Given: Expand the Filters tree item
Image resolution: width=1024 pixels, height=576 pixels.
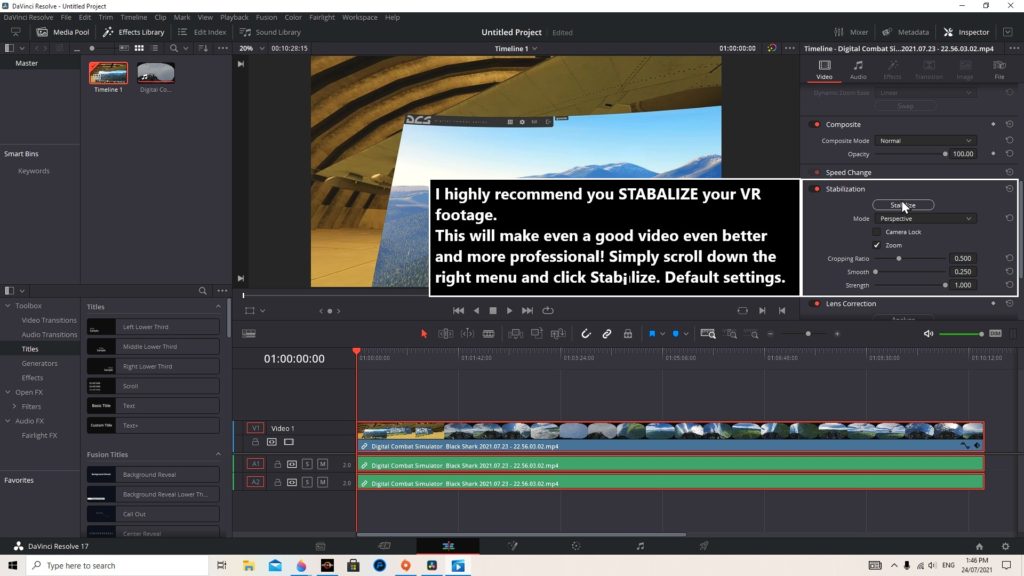Looking at the screenshot, I should [x=14, y=406].
